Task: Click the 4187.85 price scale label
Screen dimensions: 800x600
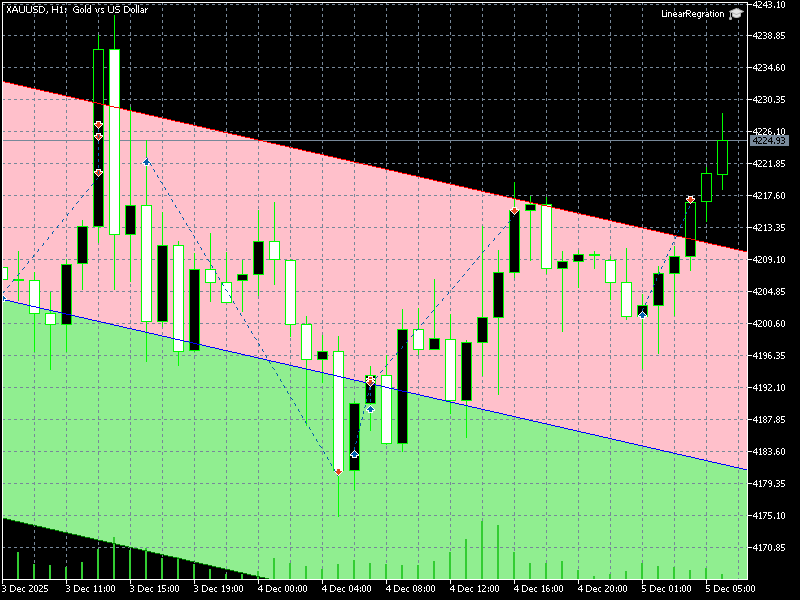Action: tap(769, 419)
